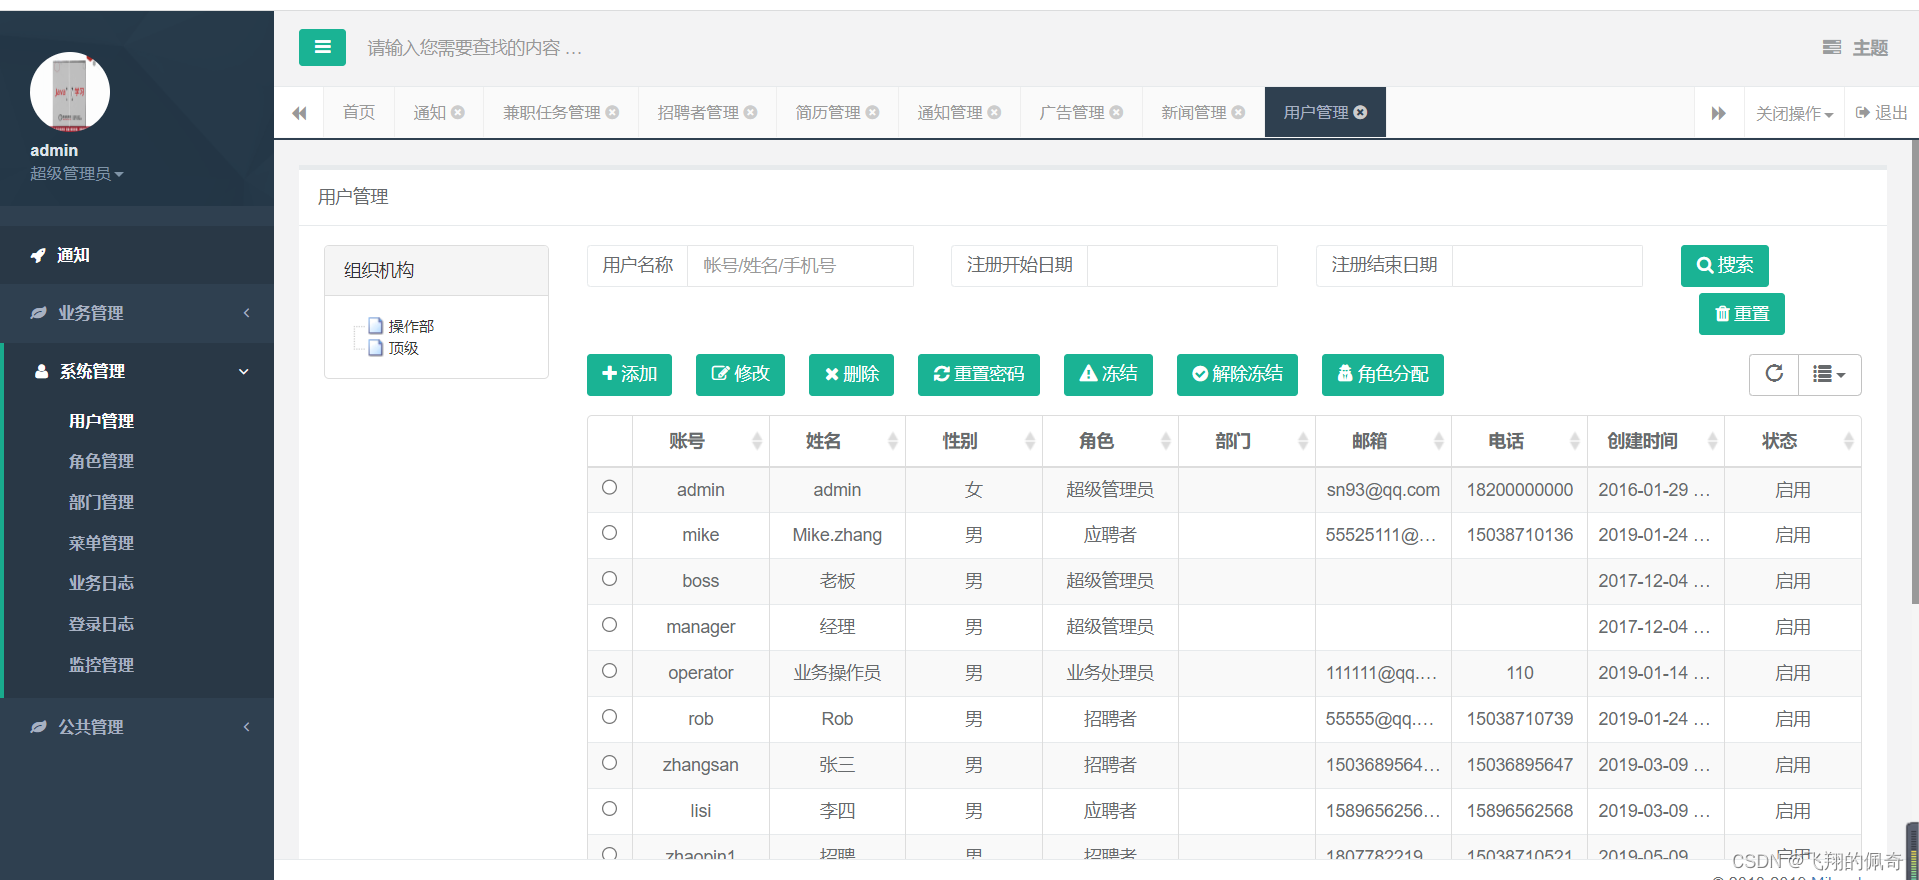Sort the table by 账号 column
Image resolution: width=1919 pixels, height=880 pixels.
click(700, 441)
